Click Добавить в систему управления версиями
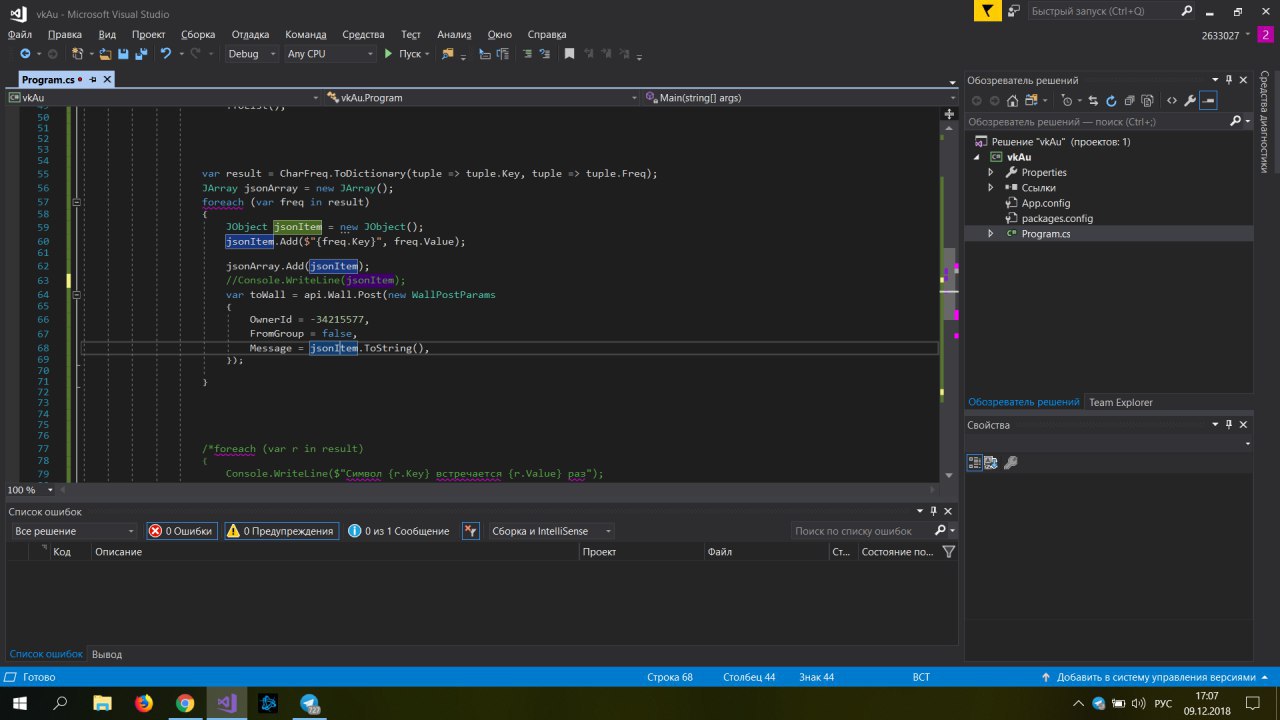 [x=1156, y=677]
